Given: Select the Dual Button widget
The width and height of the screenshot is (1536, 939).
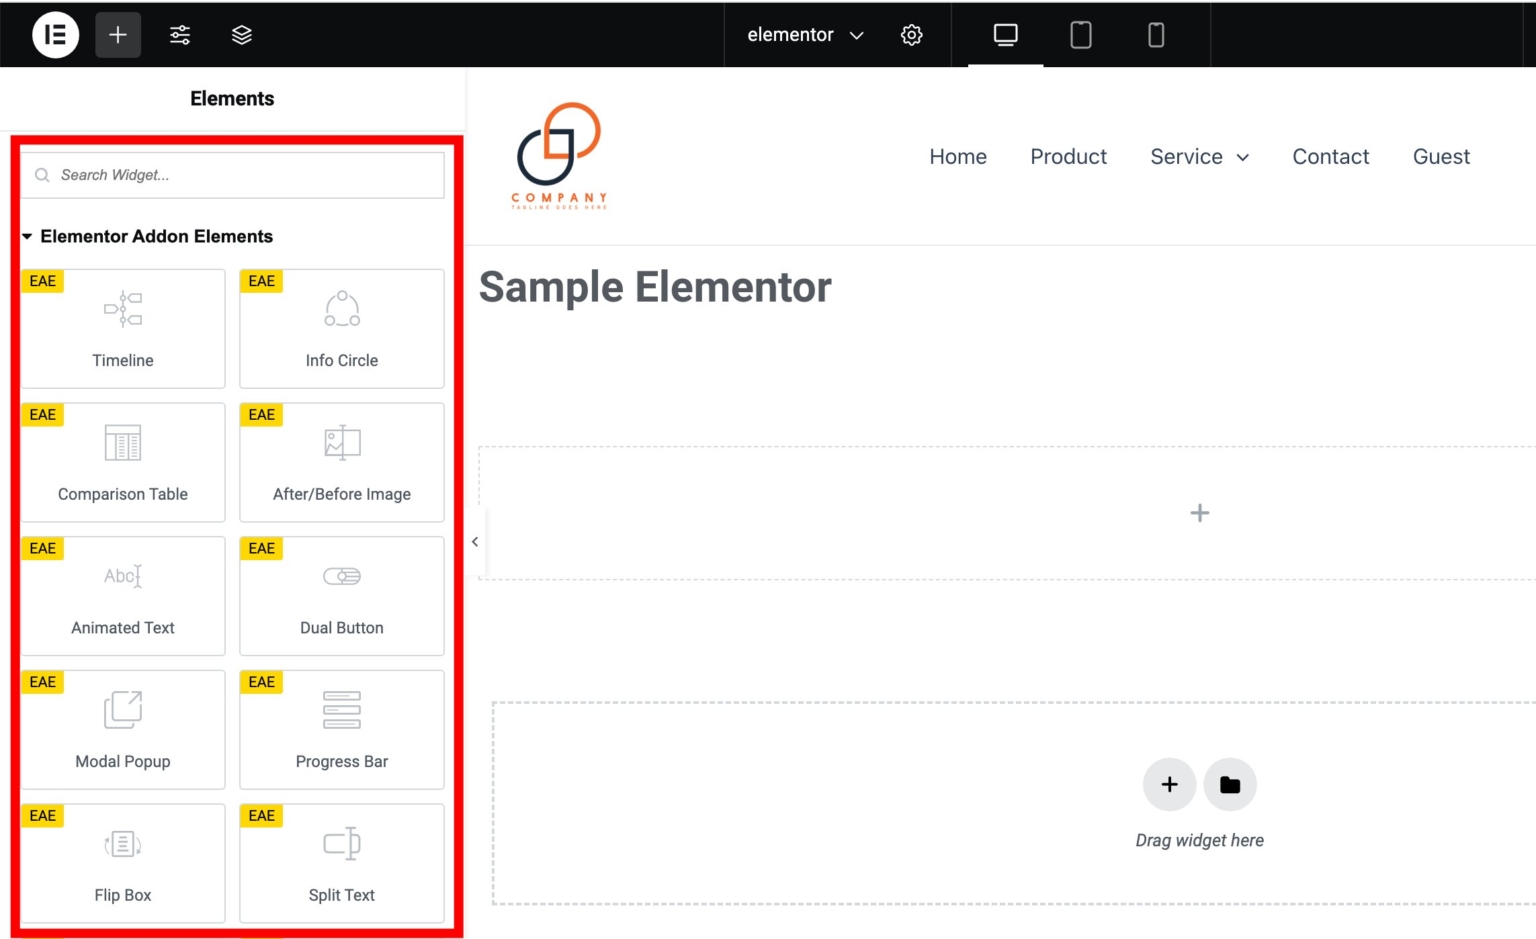Looking at the screenshot, I should click(342, 596).
